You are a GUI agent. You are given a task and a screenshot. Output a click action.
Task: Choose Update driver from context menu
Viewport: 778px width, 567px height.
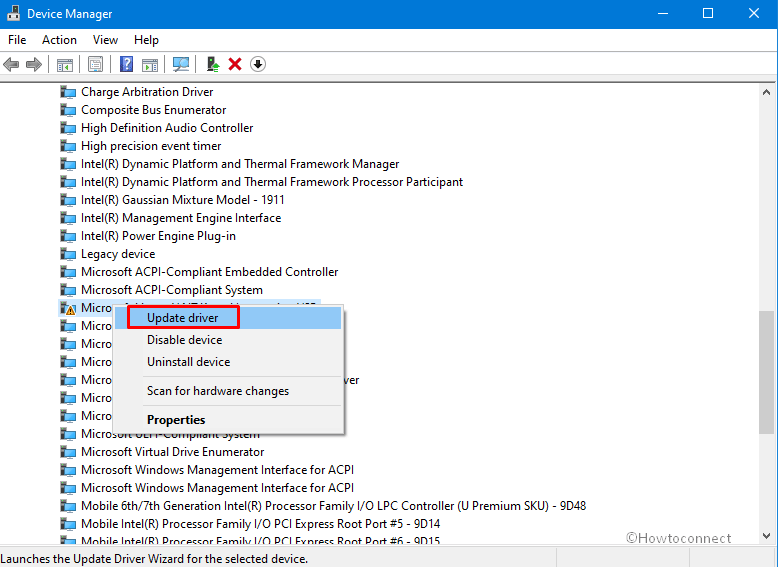pyautogui.click(x=228, y=318)
